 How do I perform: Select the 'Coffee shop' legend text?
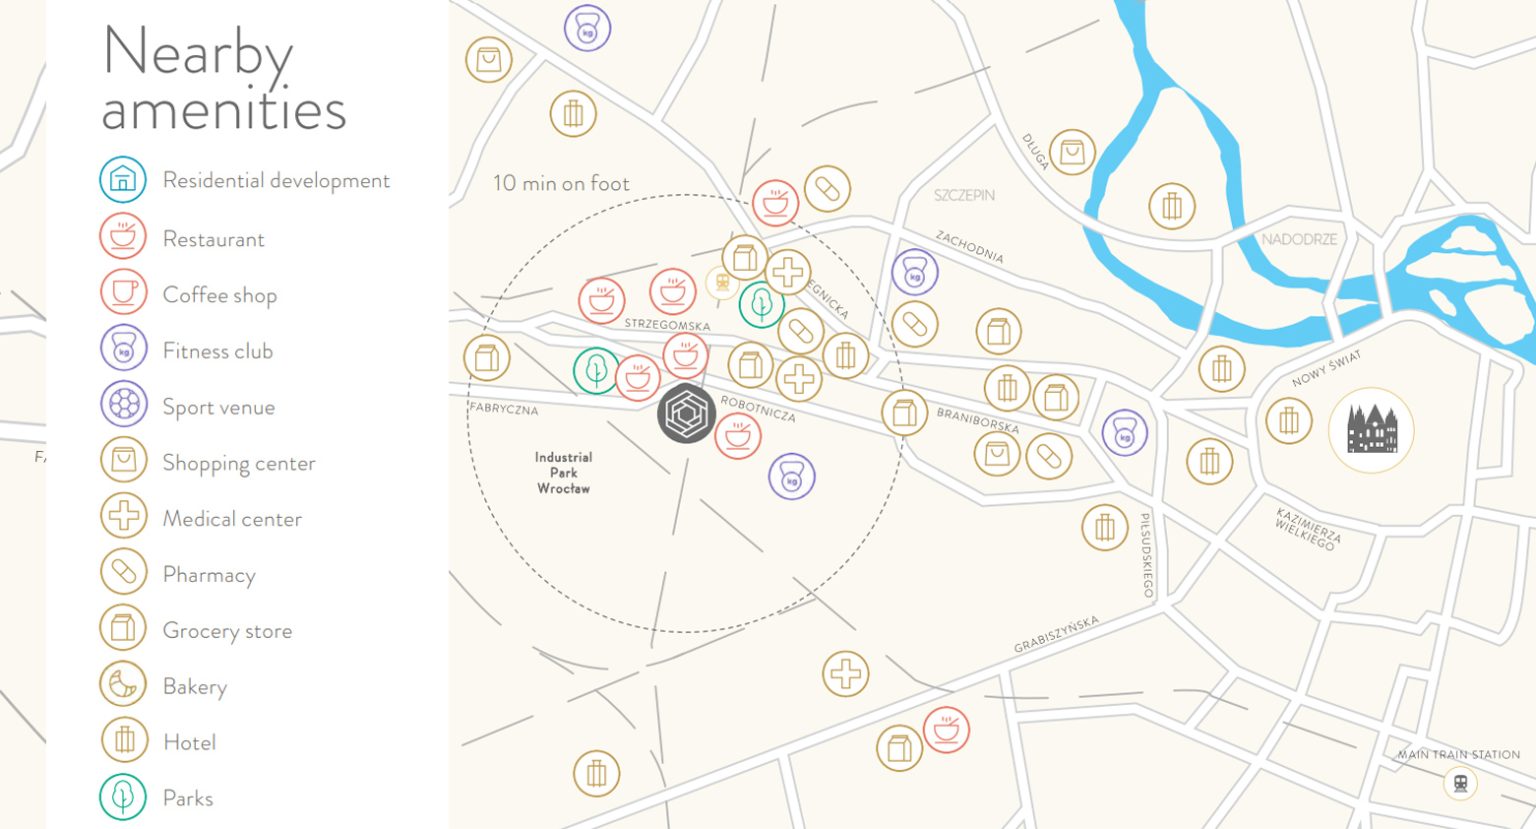coord(219,294)
